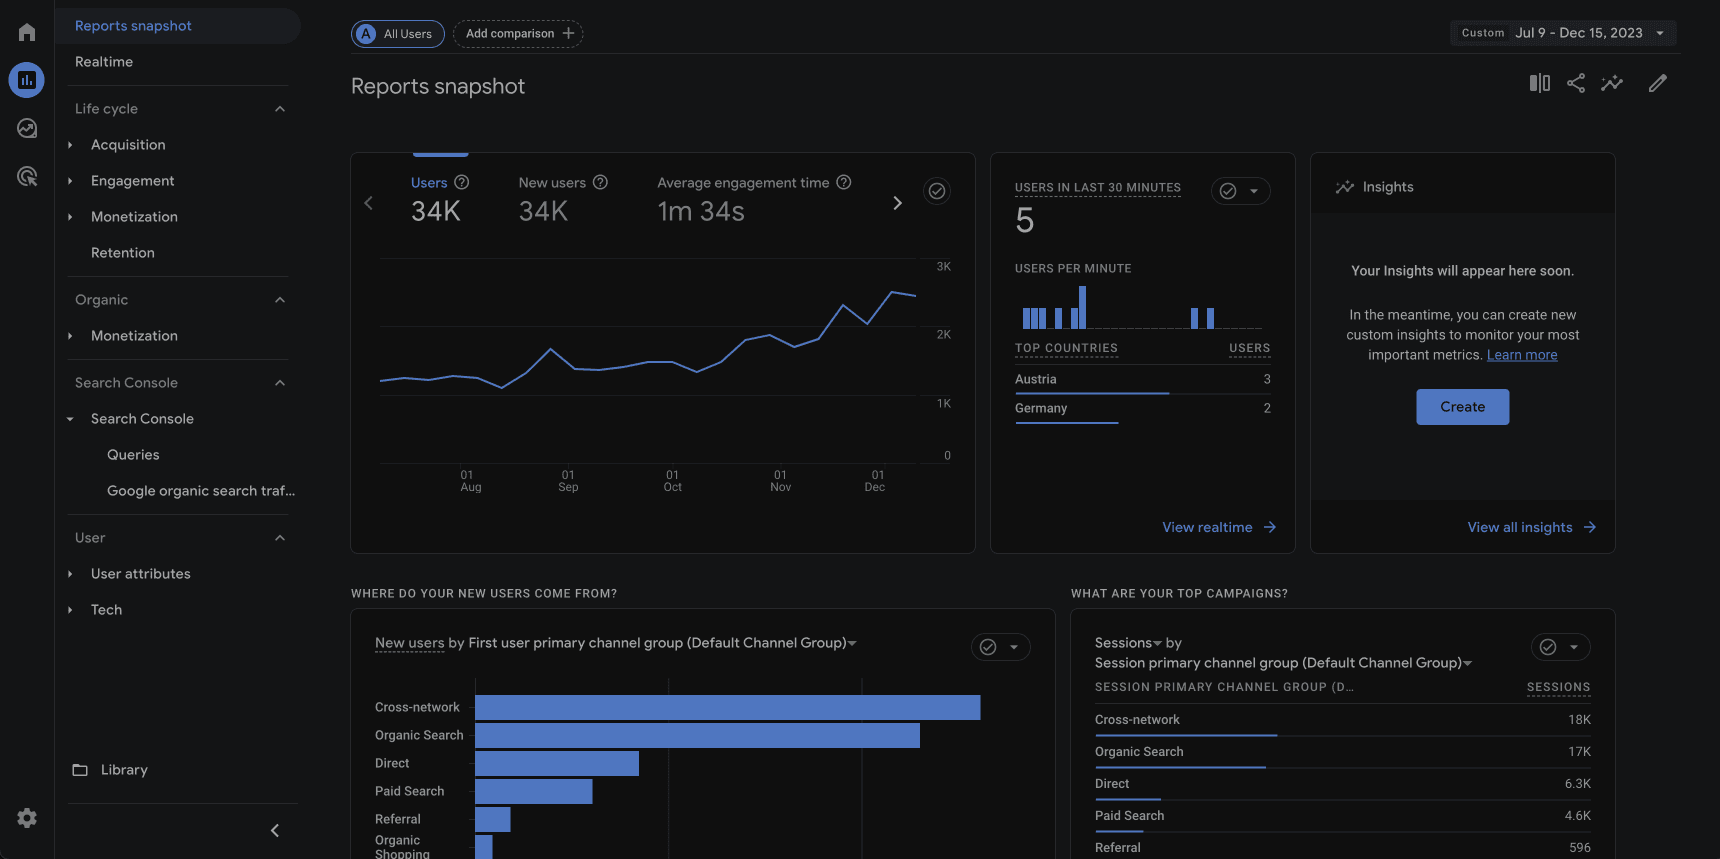Open the custom date range dropdown
Screen dimensions: 1720x859
(x=1563, y=33)
